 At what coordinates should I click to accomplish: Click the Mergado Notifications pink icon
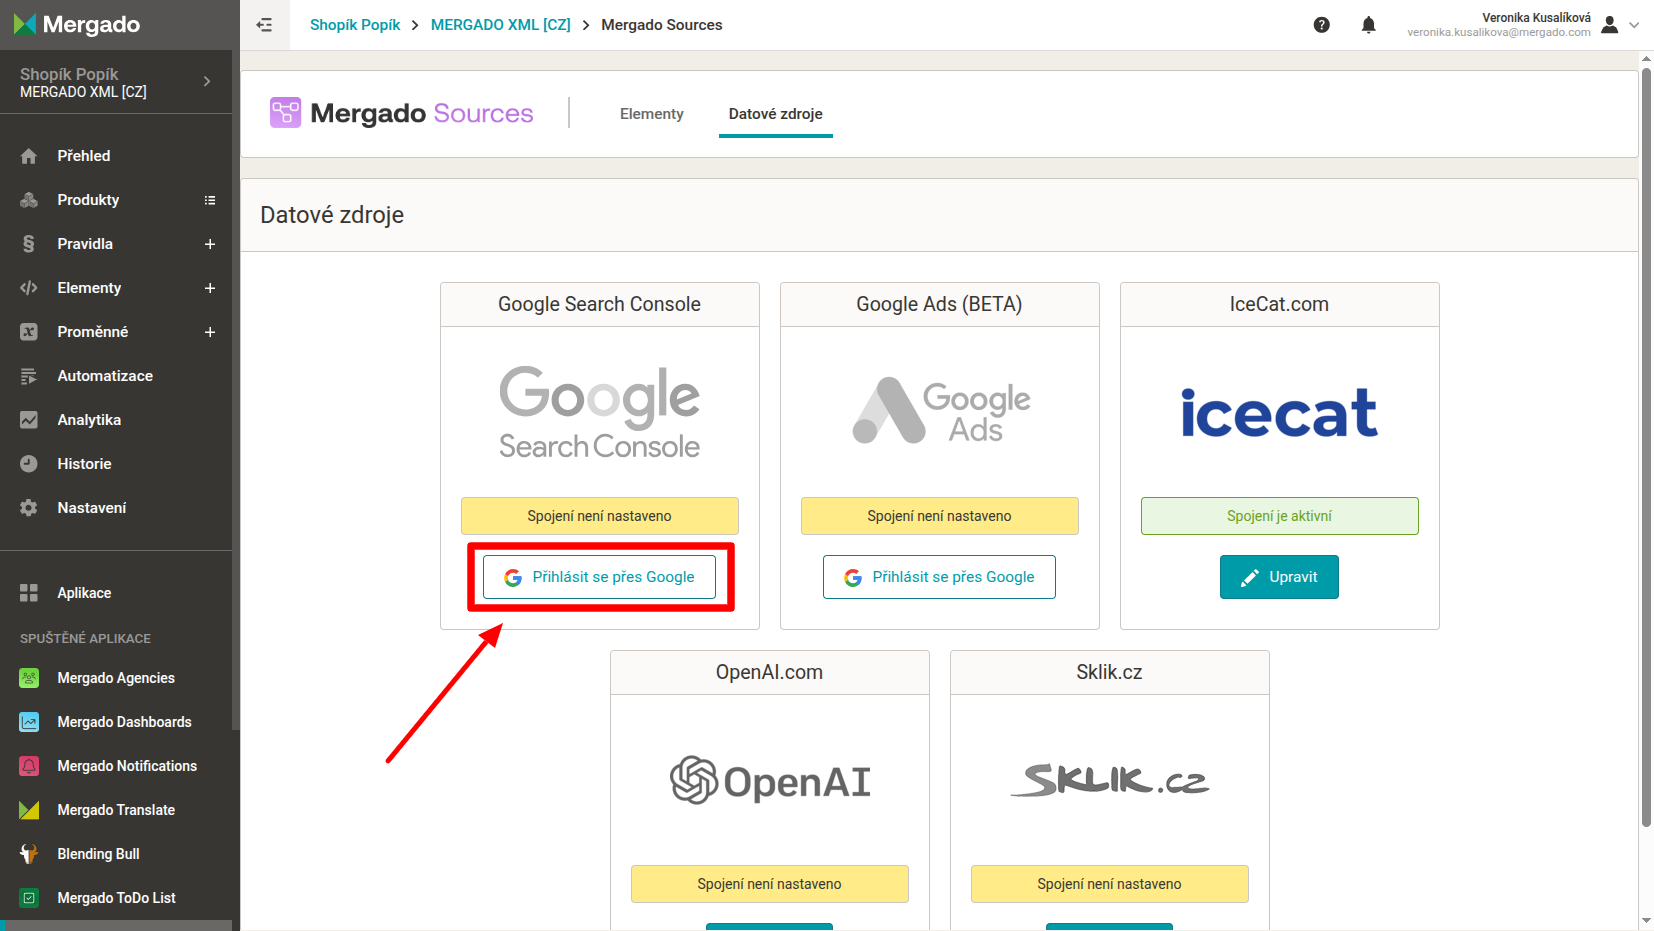click(x=29, y=766)
